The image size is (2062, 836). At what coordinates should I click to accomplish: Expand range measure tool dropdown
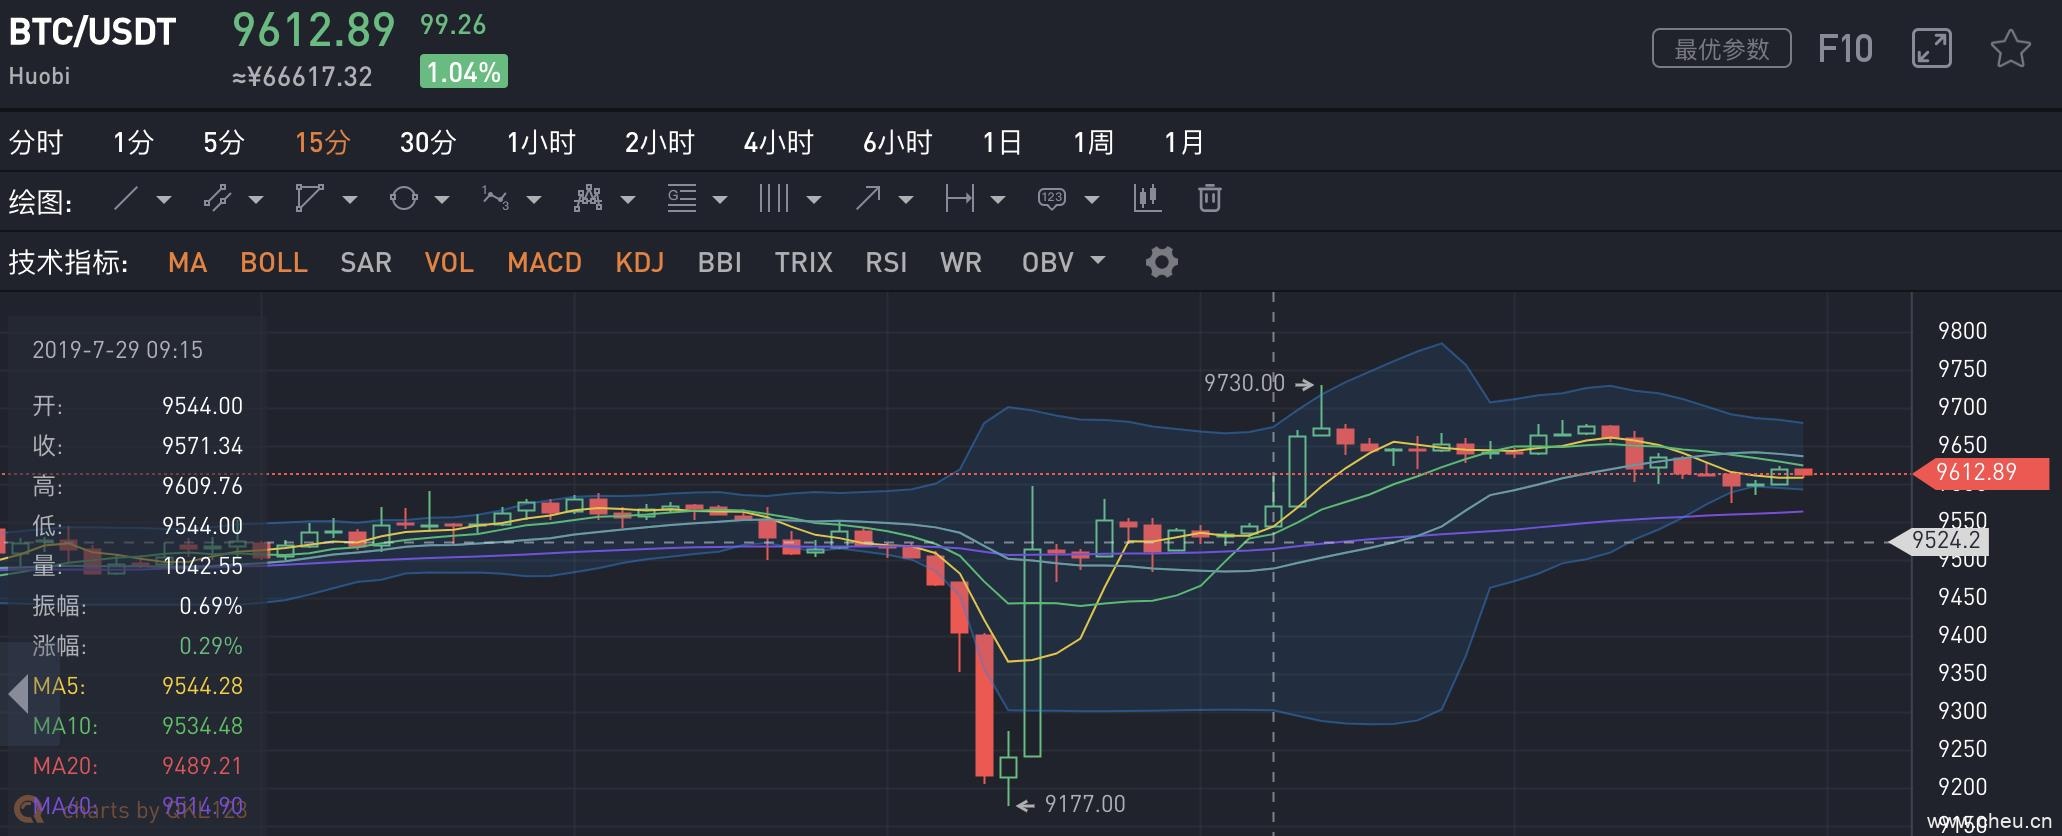[x=998, y=200]
